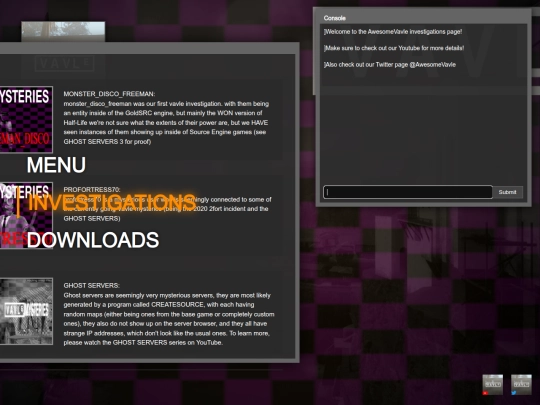
Task: Click the MONSTER_DISCO_FREEMAN heading
Action: tap(109, 94)
